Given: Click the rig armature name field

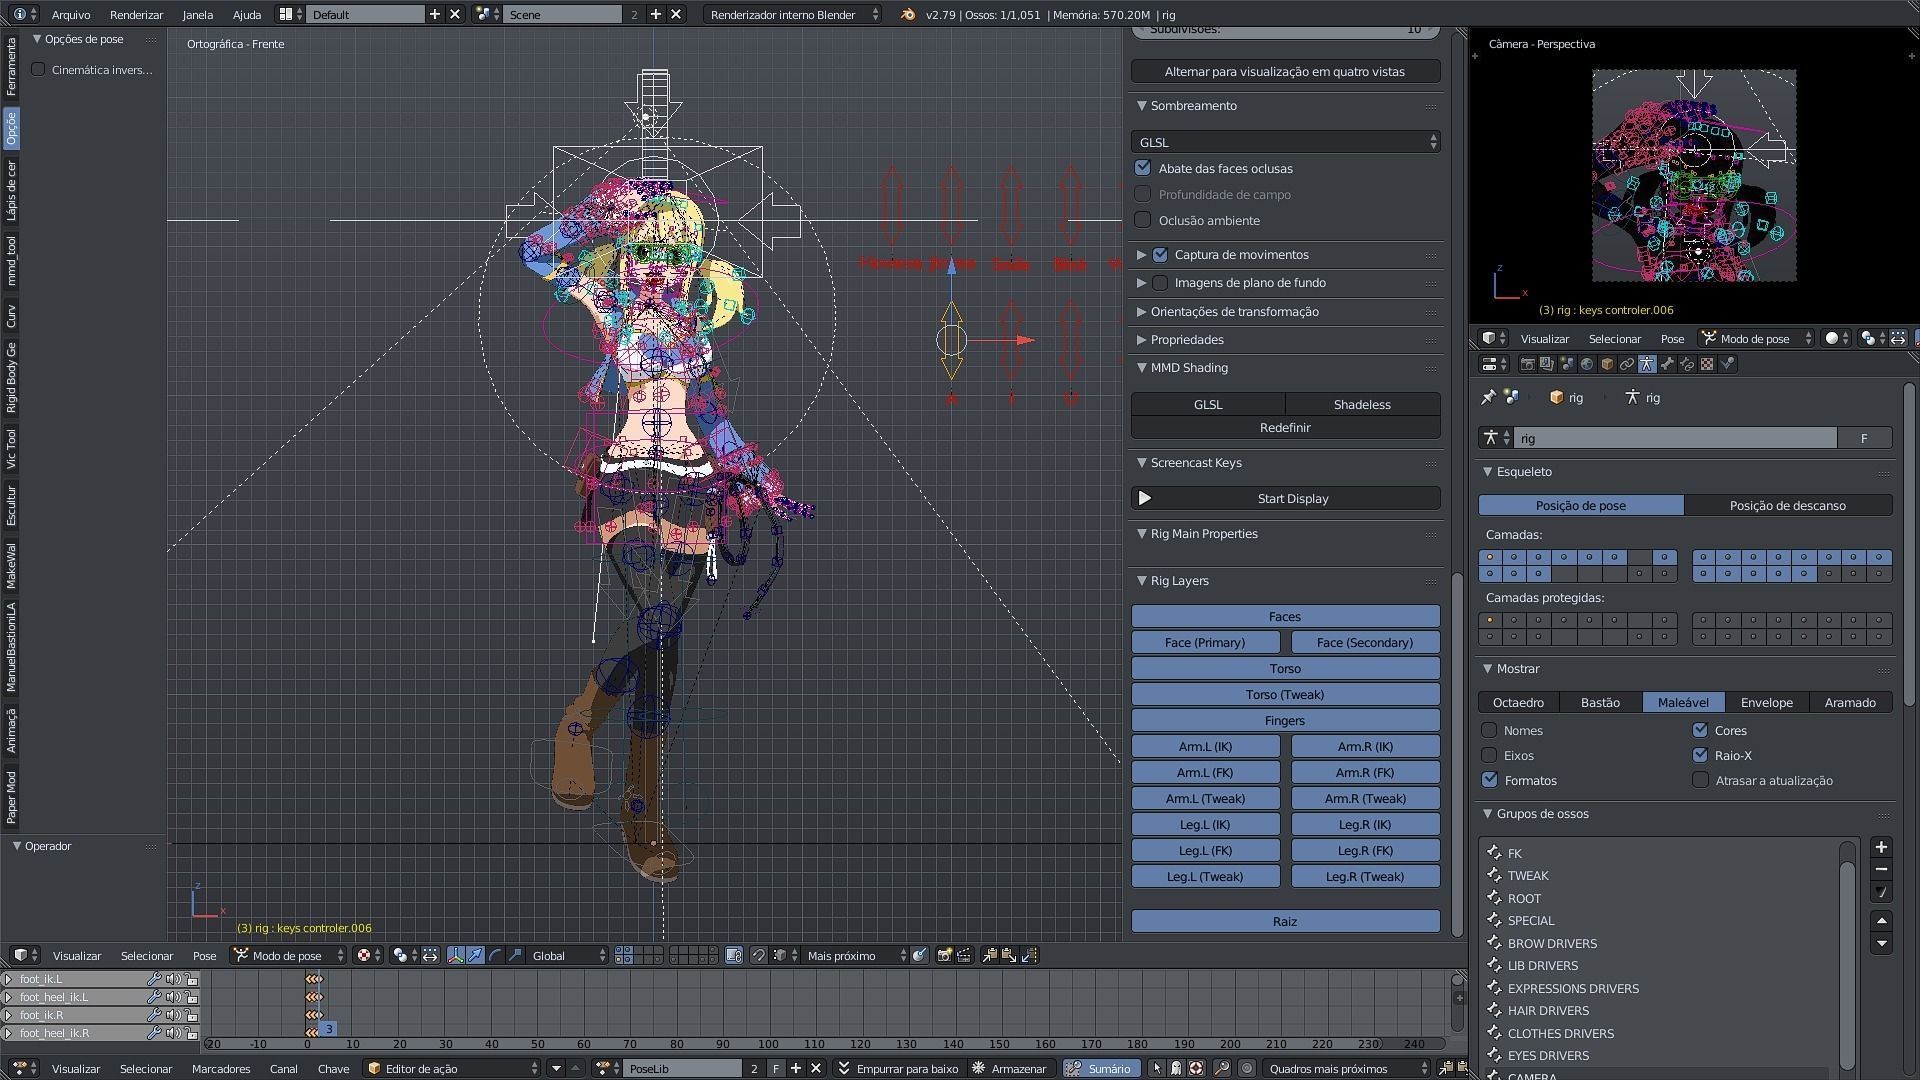Looking at the screenshot, I should pos(1675,438).
